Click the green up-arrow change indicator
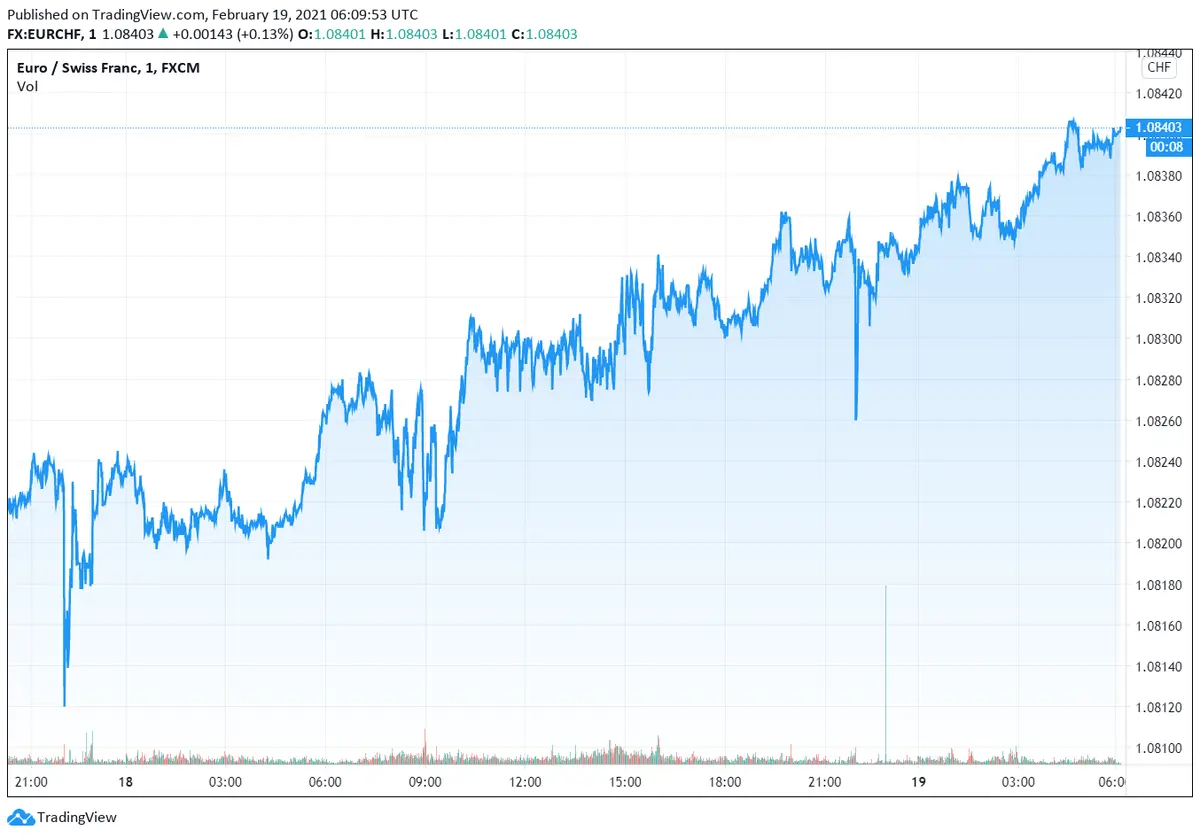 point(163,34)
